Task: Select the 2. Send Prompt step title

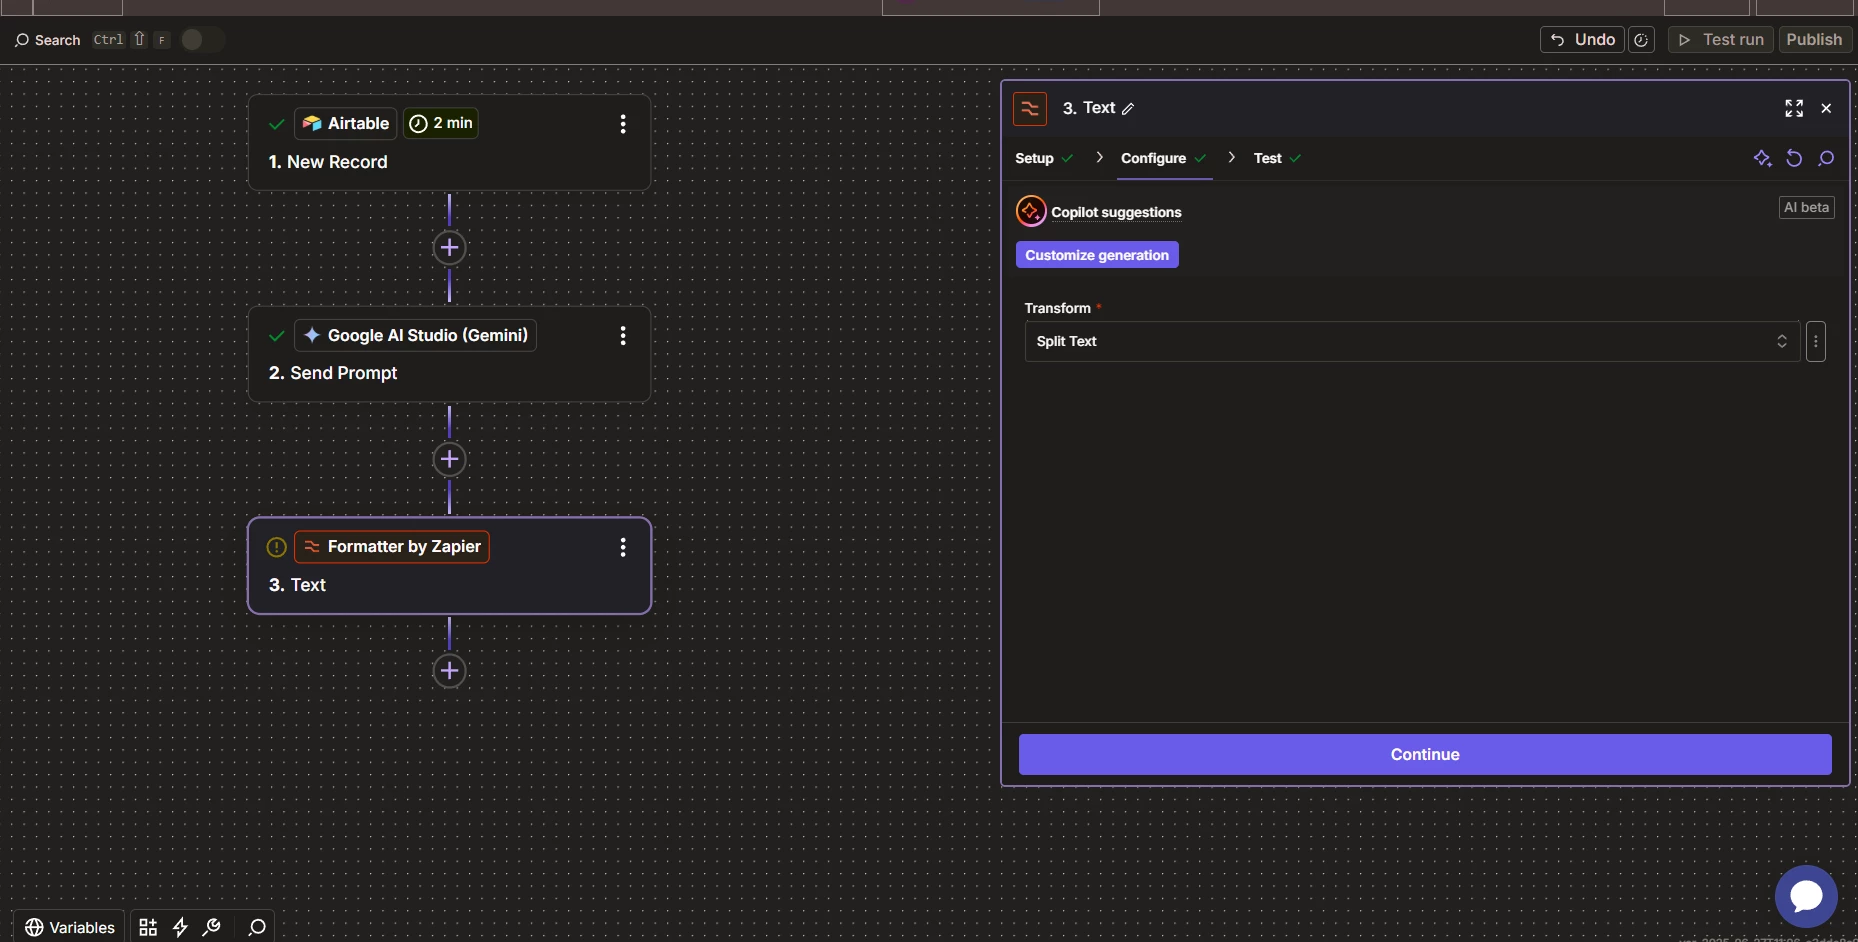Action: (x=333, y=373)
